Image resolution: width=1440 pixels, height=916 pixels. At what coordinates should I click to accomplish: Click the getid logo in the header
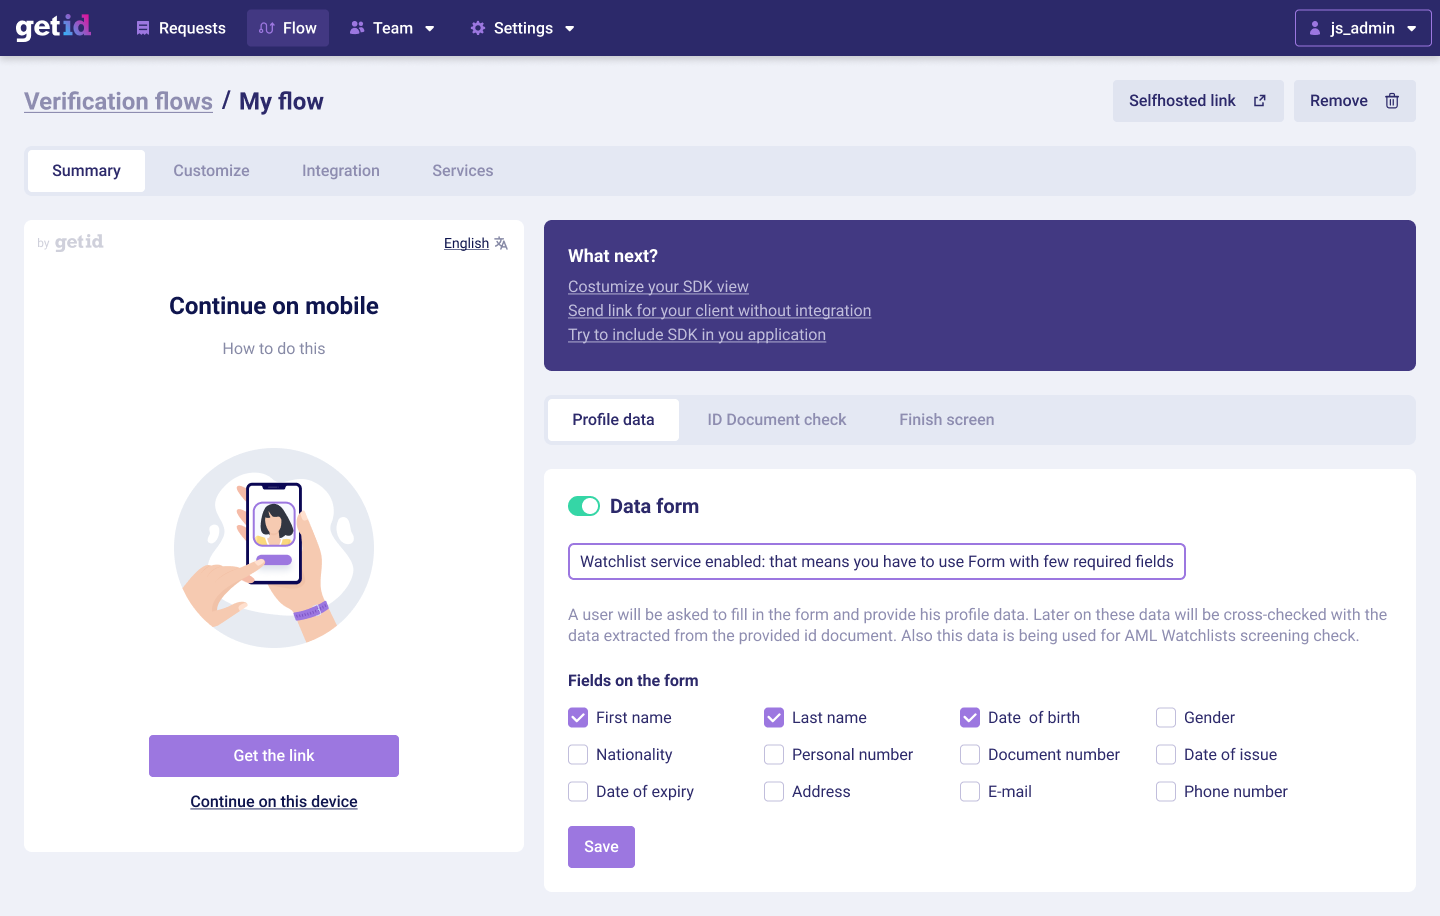tap(52, 27)
